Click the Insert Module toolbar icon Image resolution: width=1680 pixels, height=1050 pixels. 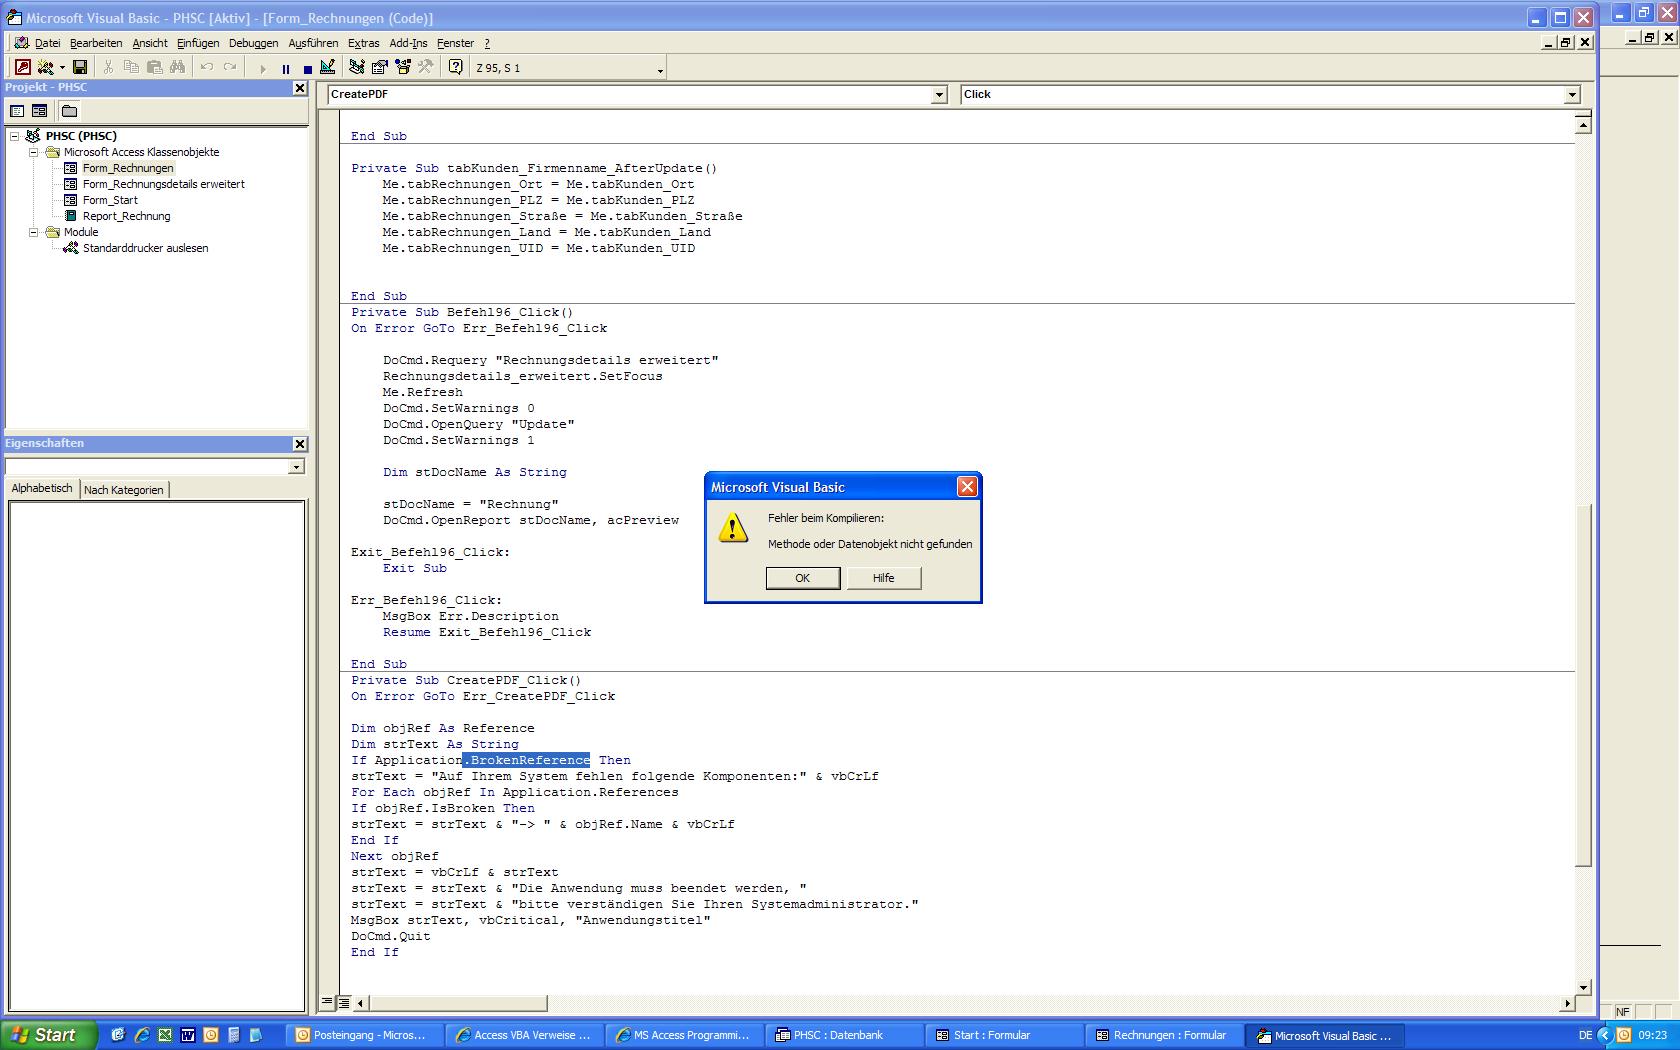(x=45, y=68)
